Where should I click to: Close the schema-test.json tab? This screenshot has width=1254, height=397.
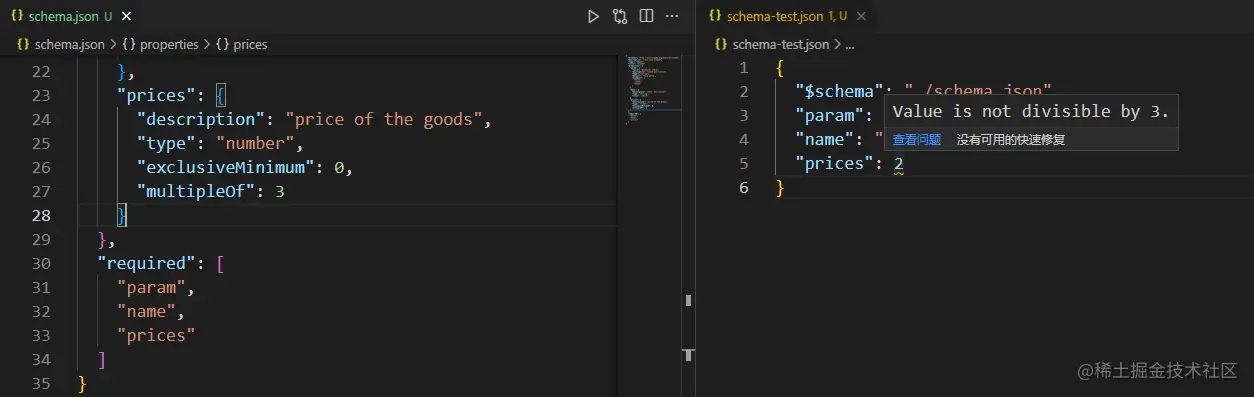[862, 16]
